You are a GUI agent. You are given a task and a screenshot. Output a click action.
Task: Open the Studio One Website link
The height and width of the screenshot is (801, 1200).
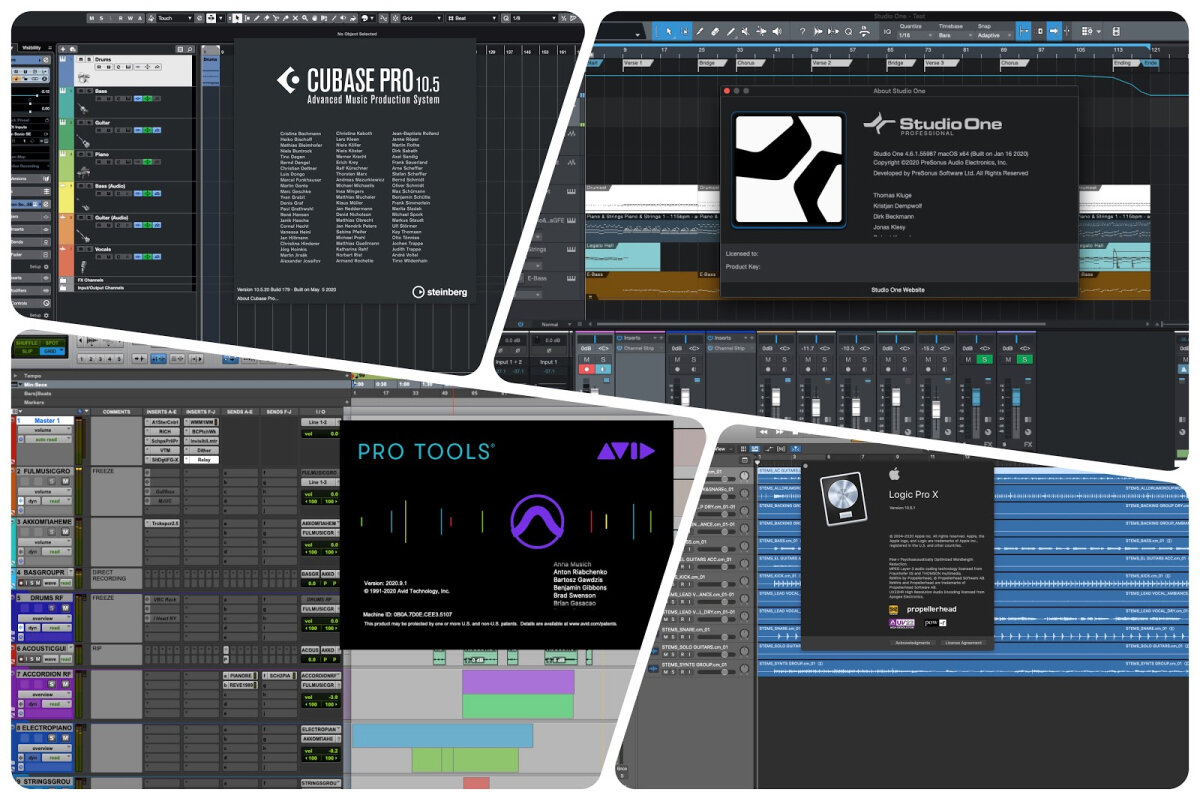click(x=897, y=290)
